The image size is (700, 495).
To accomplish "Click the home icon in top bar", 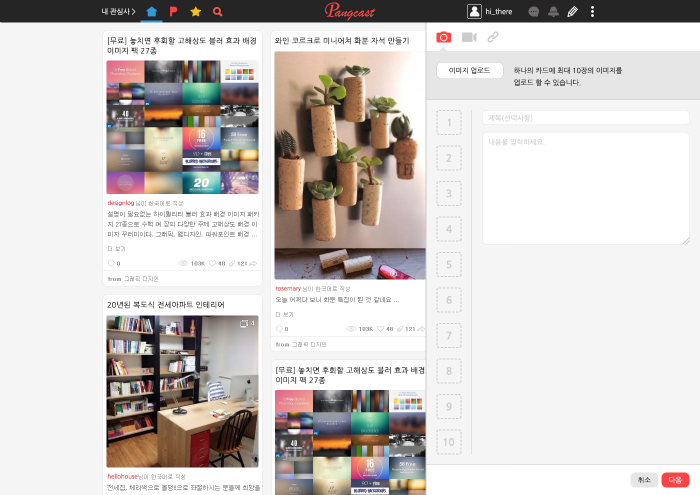I will click(152, 12).
